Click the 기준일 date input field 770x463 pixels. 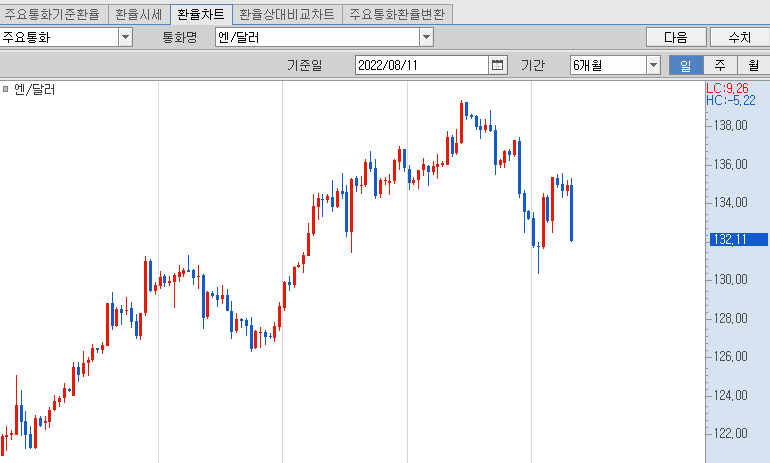pyautogui.click(x=422, y=65)
